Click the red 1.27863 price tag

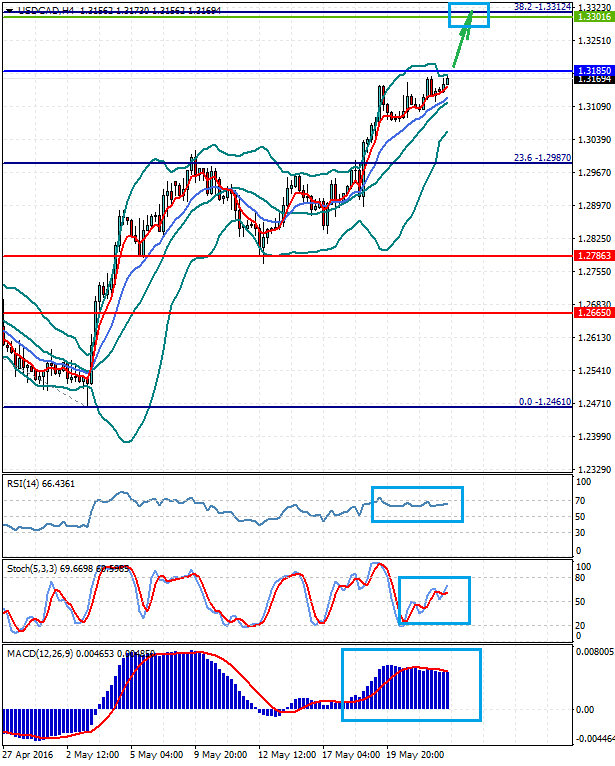590,257
